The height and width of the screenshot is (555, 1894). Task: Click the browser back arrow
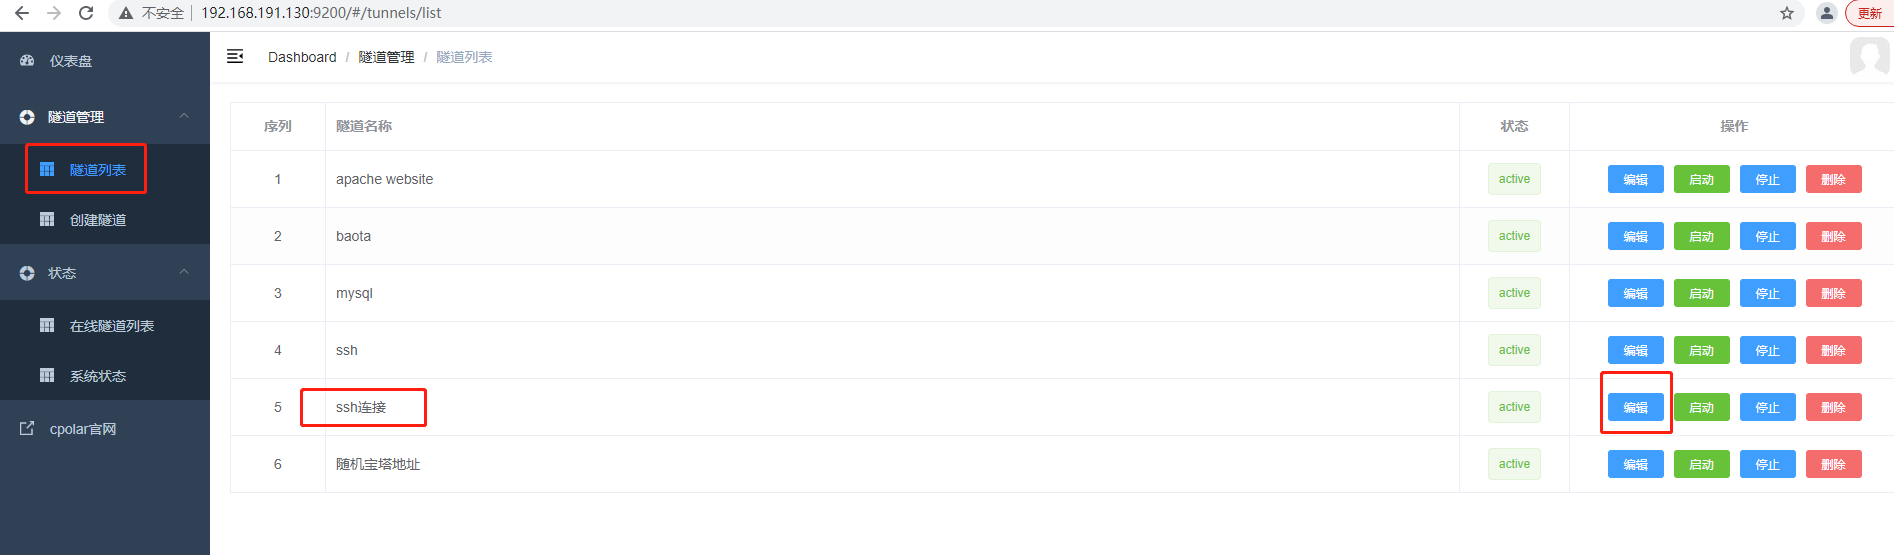pyautogui.click(x=22, y=13)
